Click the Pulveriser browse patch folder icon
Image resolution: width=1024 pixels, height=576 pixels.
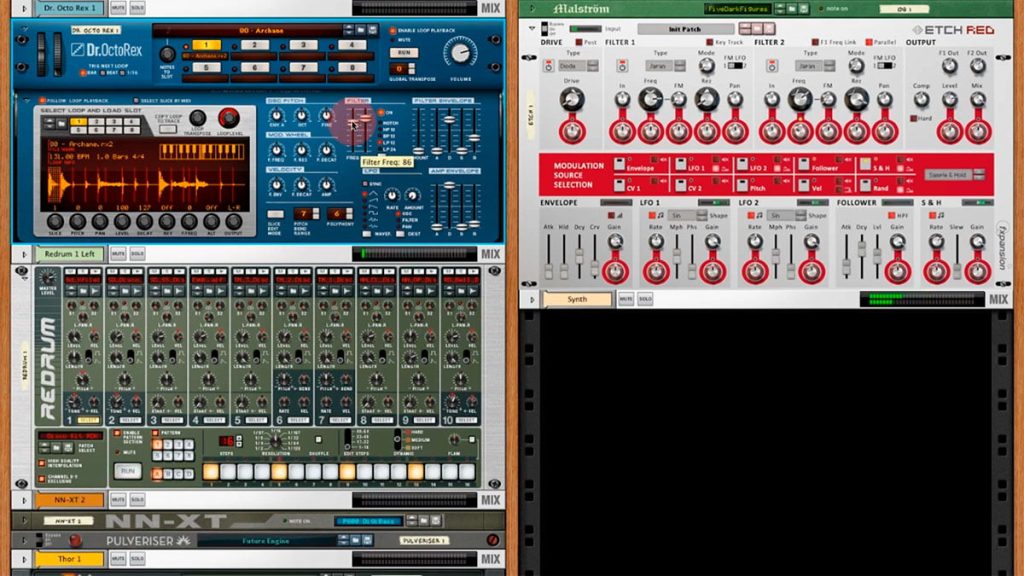pyautogui.click(x=355, y=540)
